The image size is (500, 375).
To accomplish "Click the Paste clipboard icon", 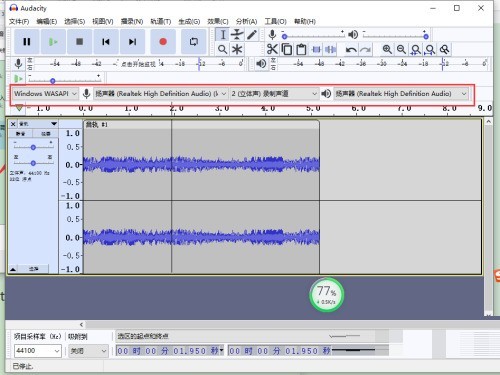I will 301,49.
